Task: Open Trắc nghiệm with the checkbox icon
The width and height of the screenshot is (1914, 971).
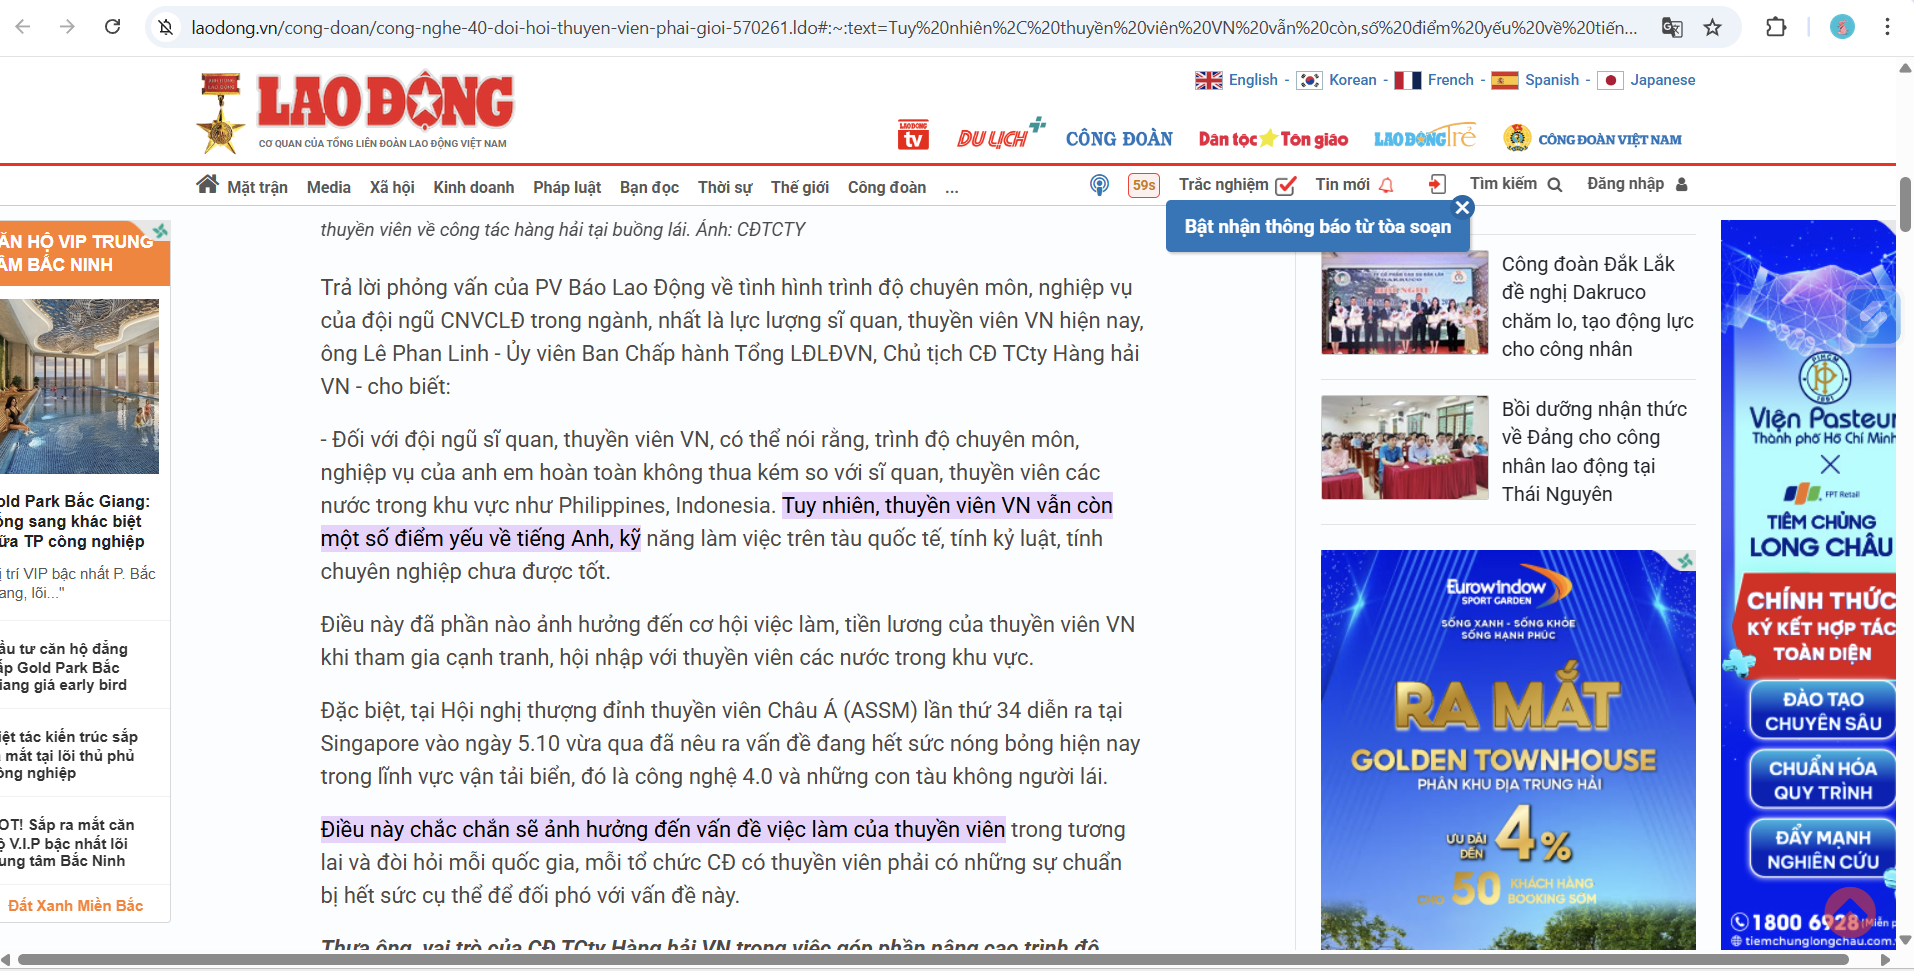Action: (1237, 185)
